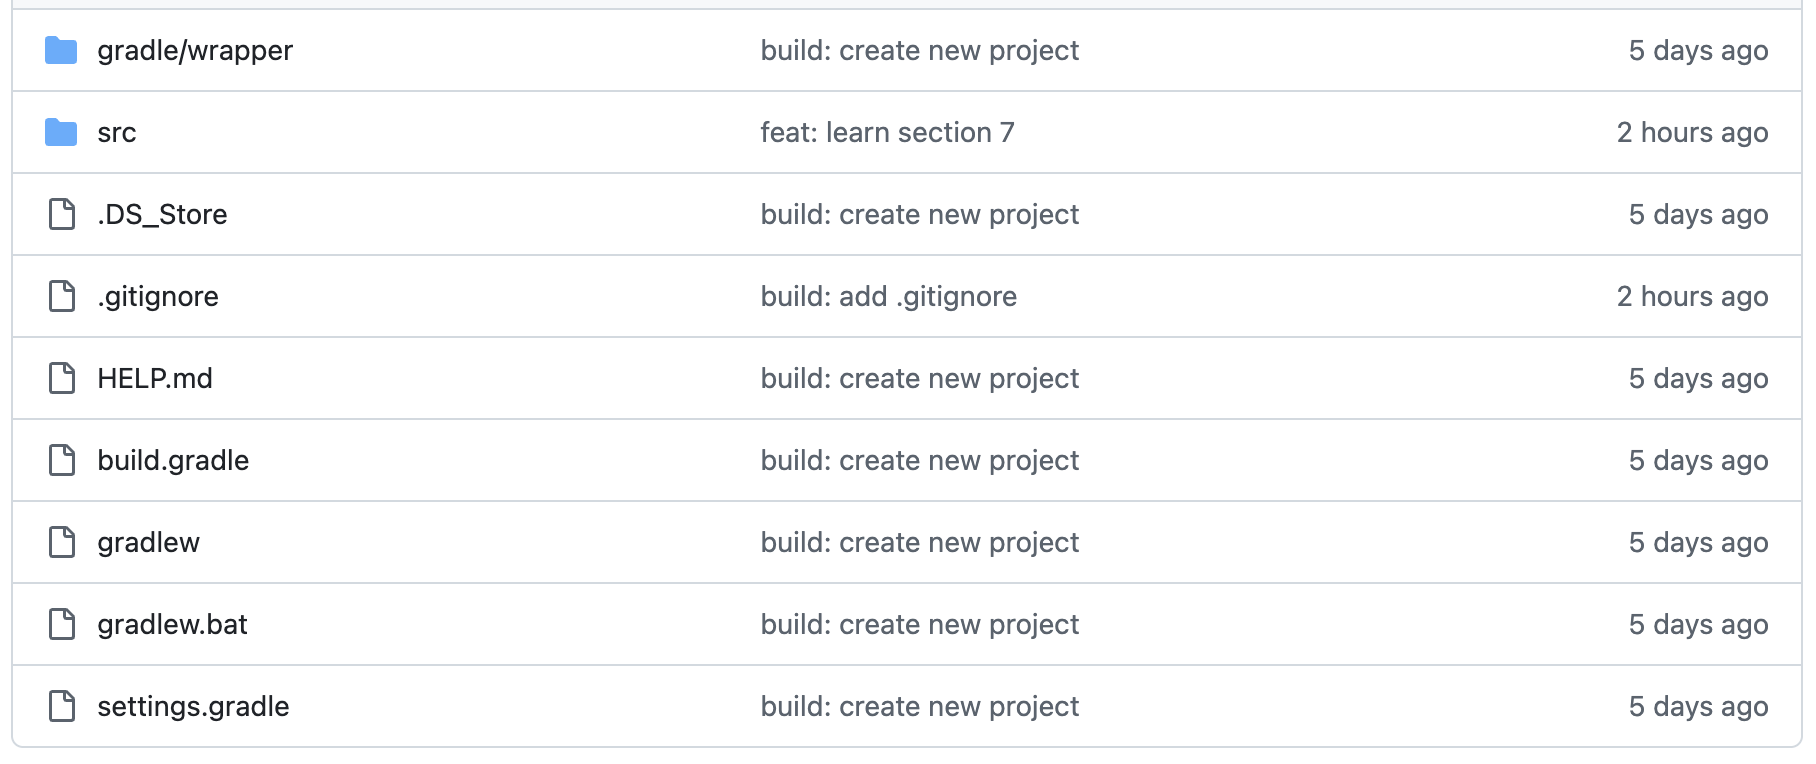Screen dimensions: 1816x764
Task: View the 'build: add .gitignore' commit
Action: click(888, 296)
